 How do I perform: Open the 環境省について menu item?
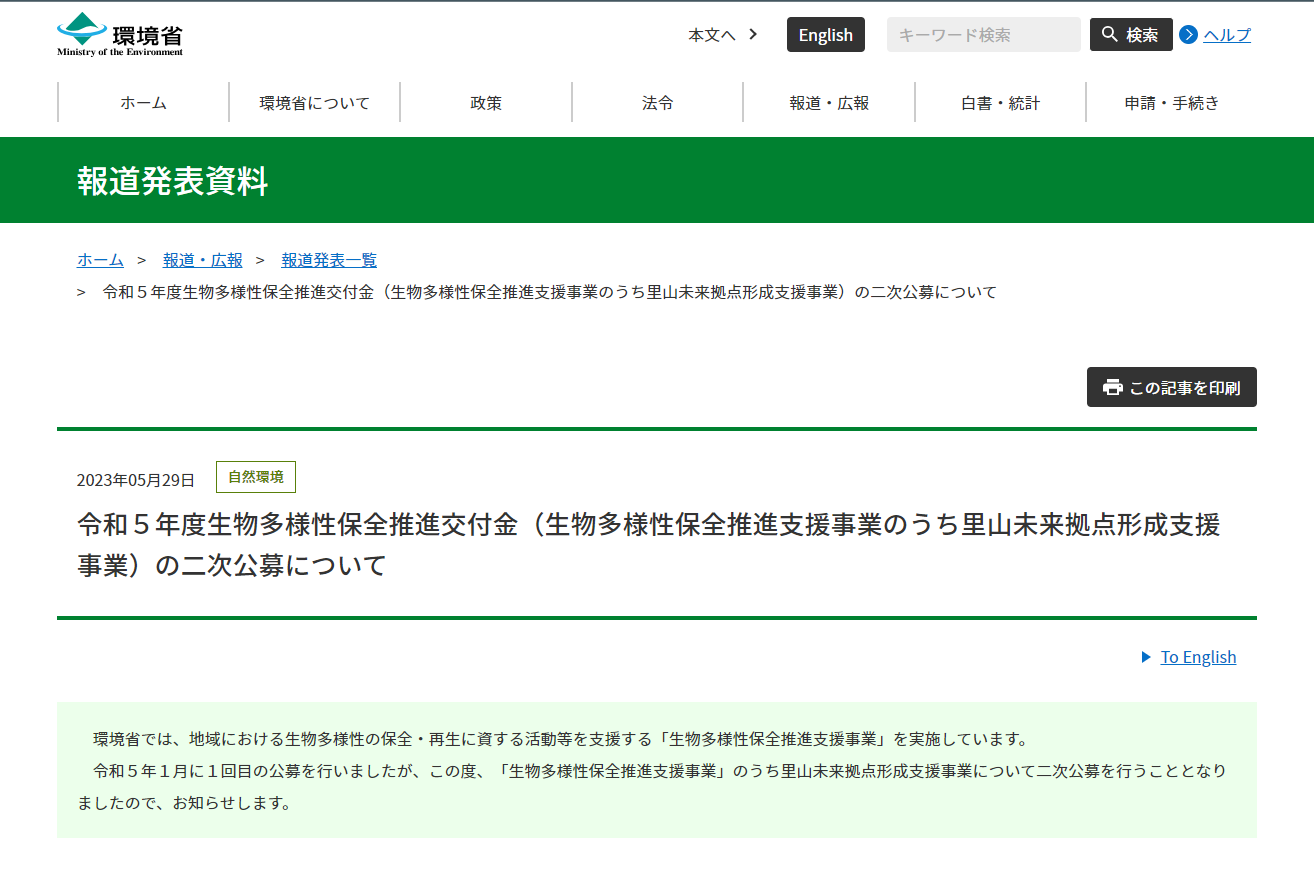pyautogui.click(x=315, y=103)
